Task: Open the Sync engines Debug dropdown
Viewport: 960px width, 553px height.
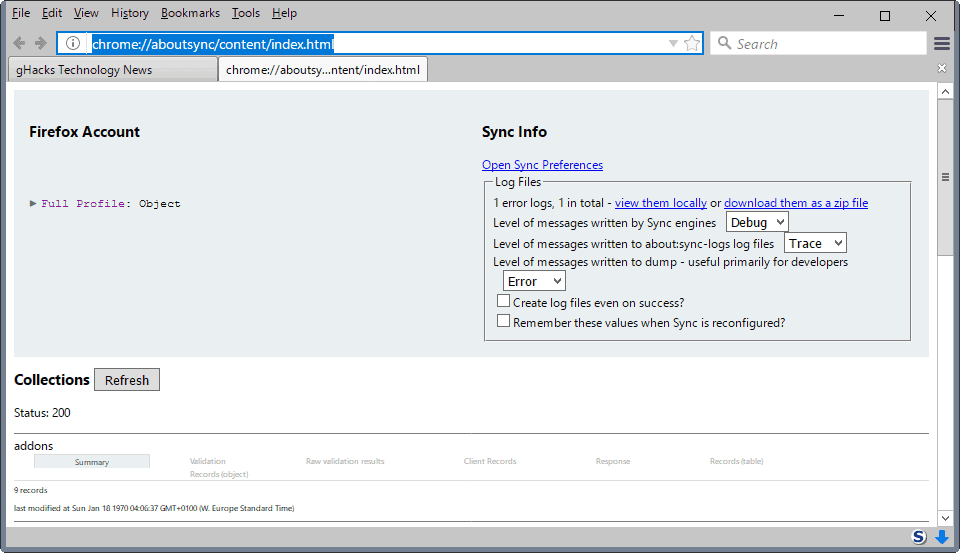Action: [757, 222]
